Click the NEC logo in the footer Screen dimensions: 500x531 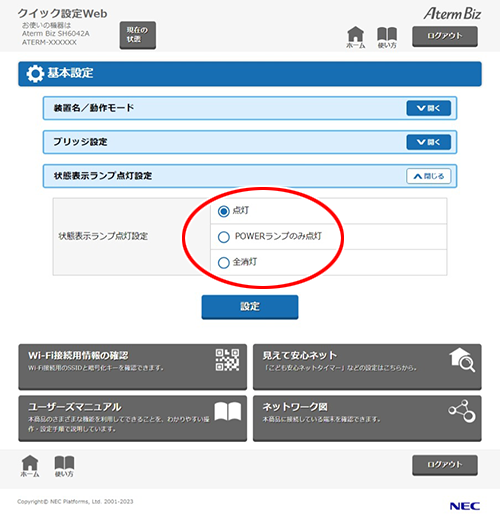coord(465,506)
